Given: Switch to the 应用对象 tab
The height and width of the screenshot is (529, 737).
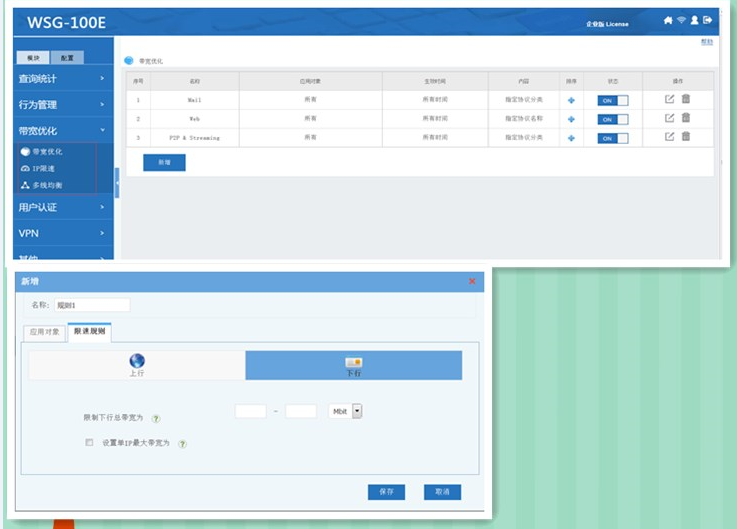Looking at the screenshot, I should coord(44,331).
